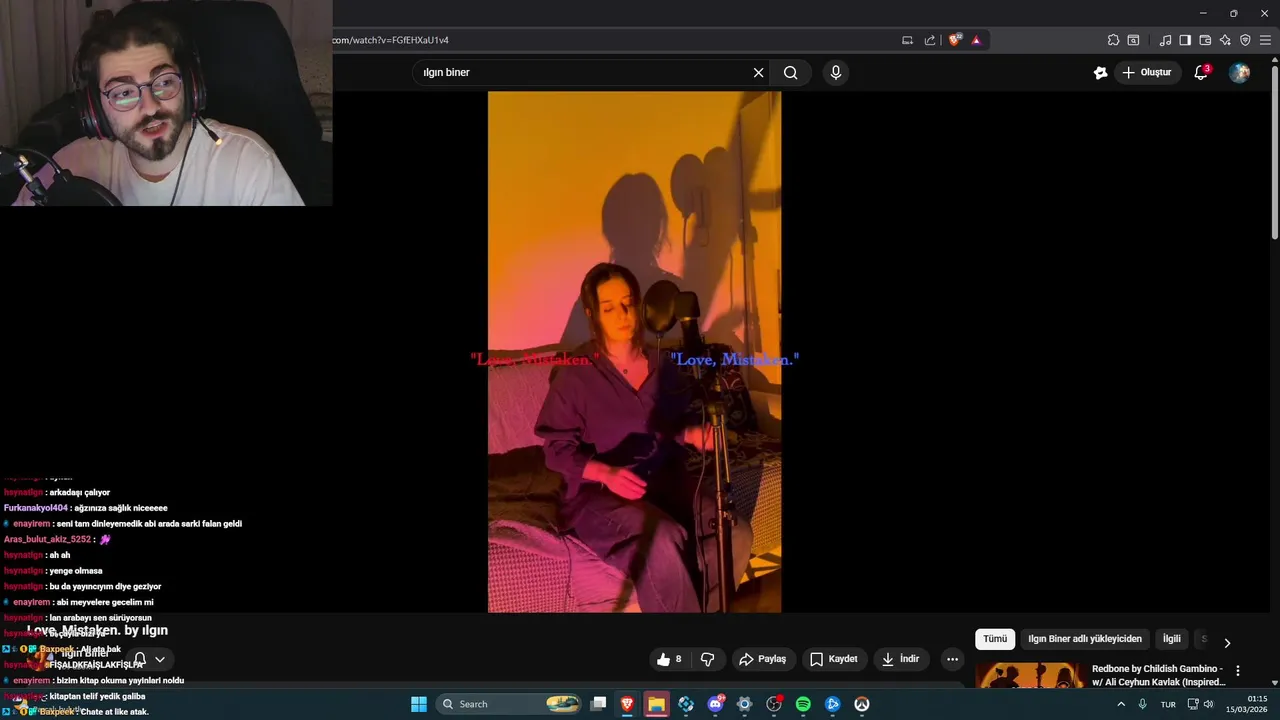Click the tray microphone icon
1280x720 pixels.
[x=1142, y=704]
